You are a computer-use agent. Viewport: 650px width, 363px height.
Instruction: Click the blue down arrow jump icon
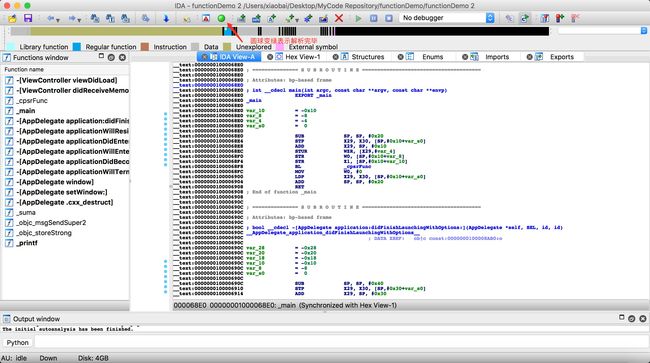pos(166,18)
